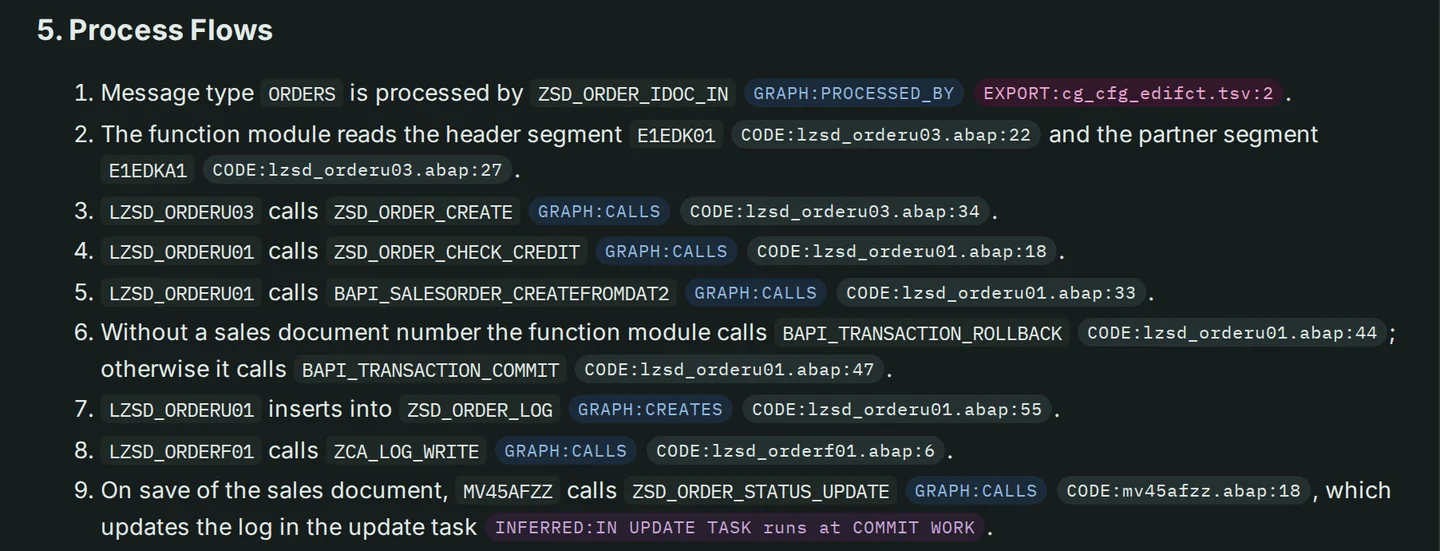This screenshot has height=551, width=1440.
Task: Click the MV45AFZZ include name
Action: tap(508, 491)
